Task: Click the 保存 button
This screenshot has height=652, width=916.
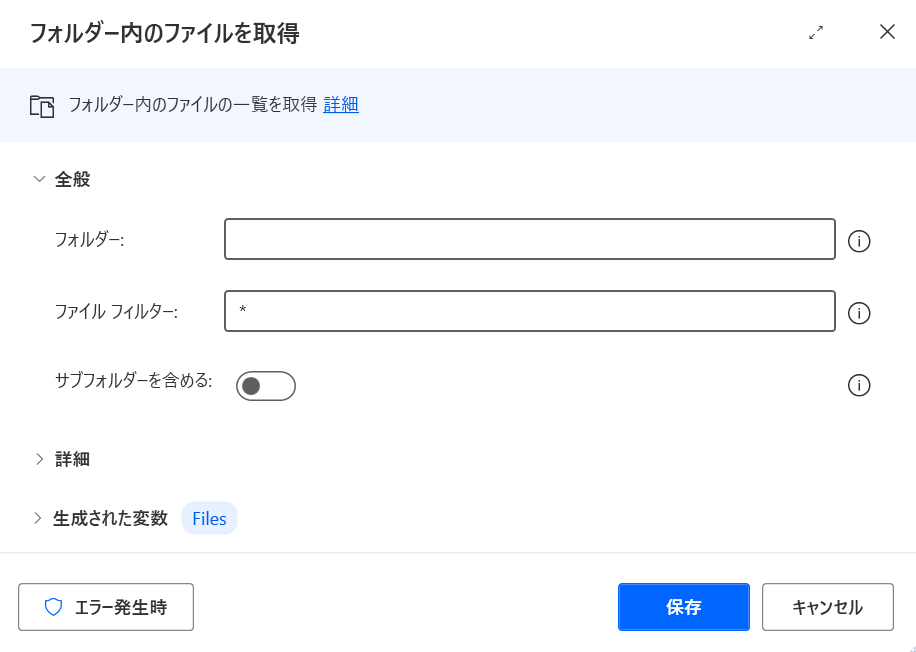Action: (683, 607)
